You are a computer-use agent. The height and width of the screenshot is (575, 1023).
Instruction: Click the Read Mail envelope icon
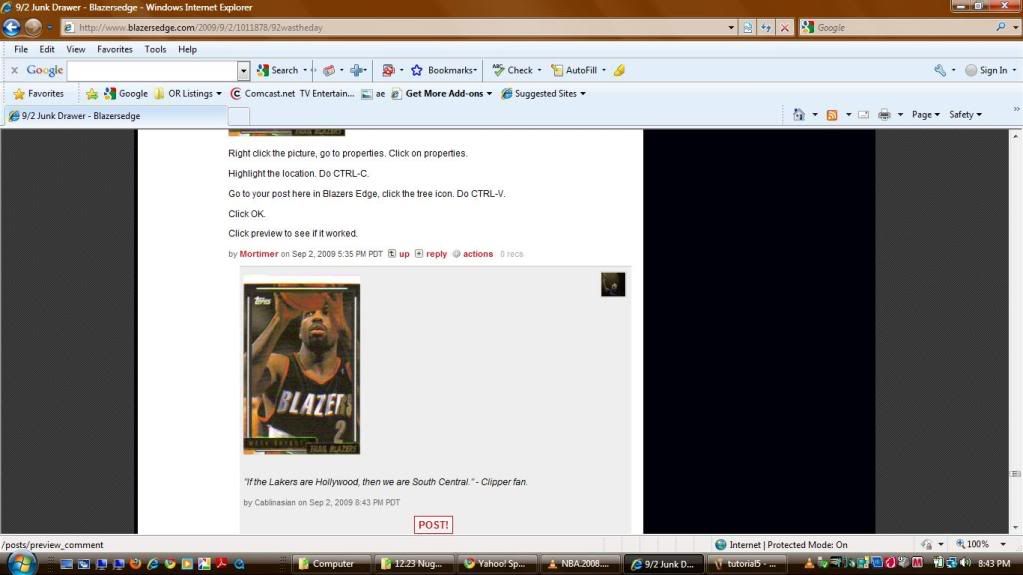[x=863, y=115]
